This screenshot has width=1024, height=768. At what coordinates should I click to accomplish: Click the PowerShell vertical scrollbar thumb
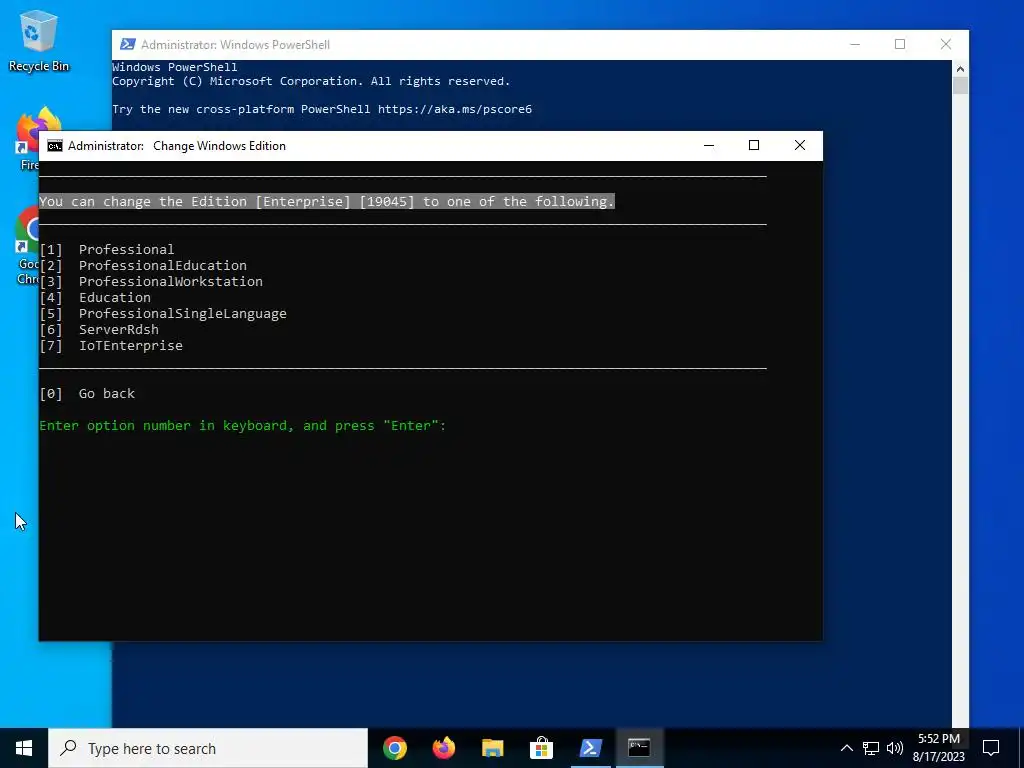pyautogui.click(x=960, y=86)
